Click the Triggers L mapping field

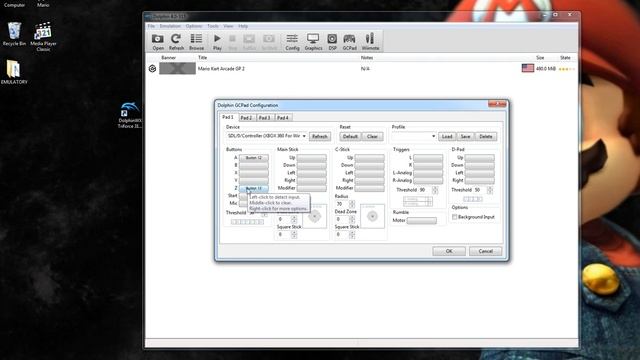click(x=428, y=158)
